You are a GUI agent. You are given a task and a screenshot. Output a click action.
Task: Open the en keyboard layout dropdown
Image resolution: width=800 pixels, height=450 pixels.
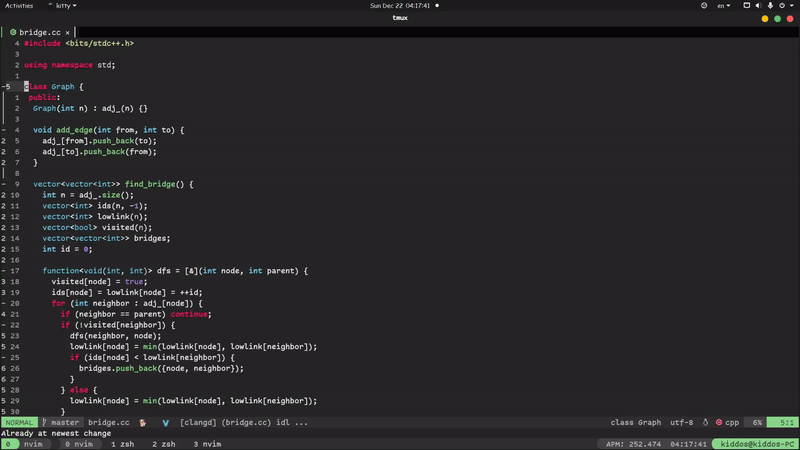tap(723, 6)
